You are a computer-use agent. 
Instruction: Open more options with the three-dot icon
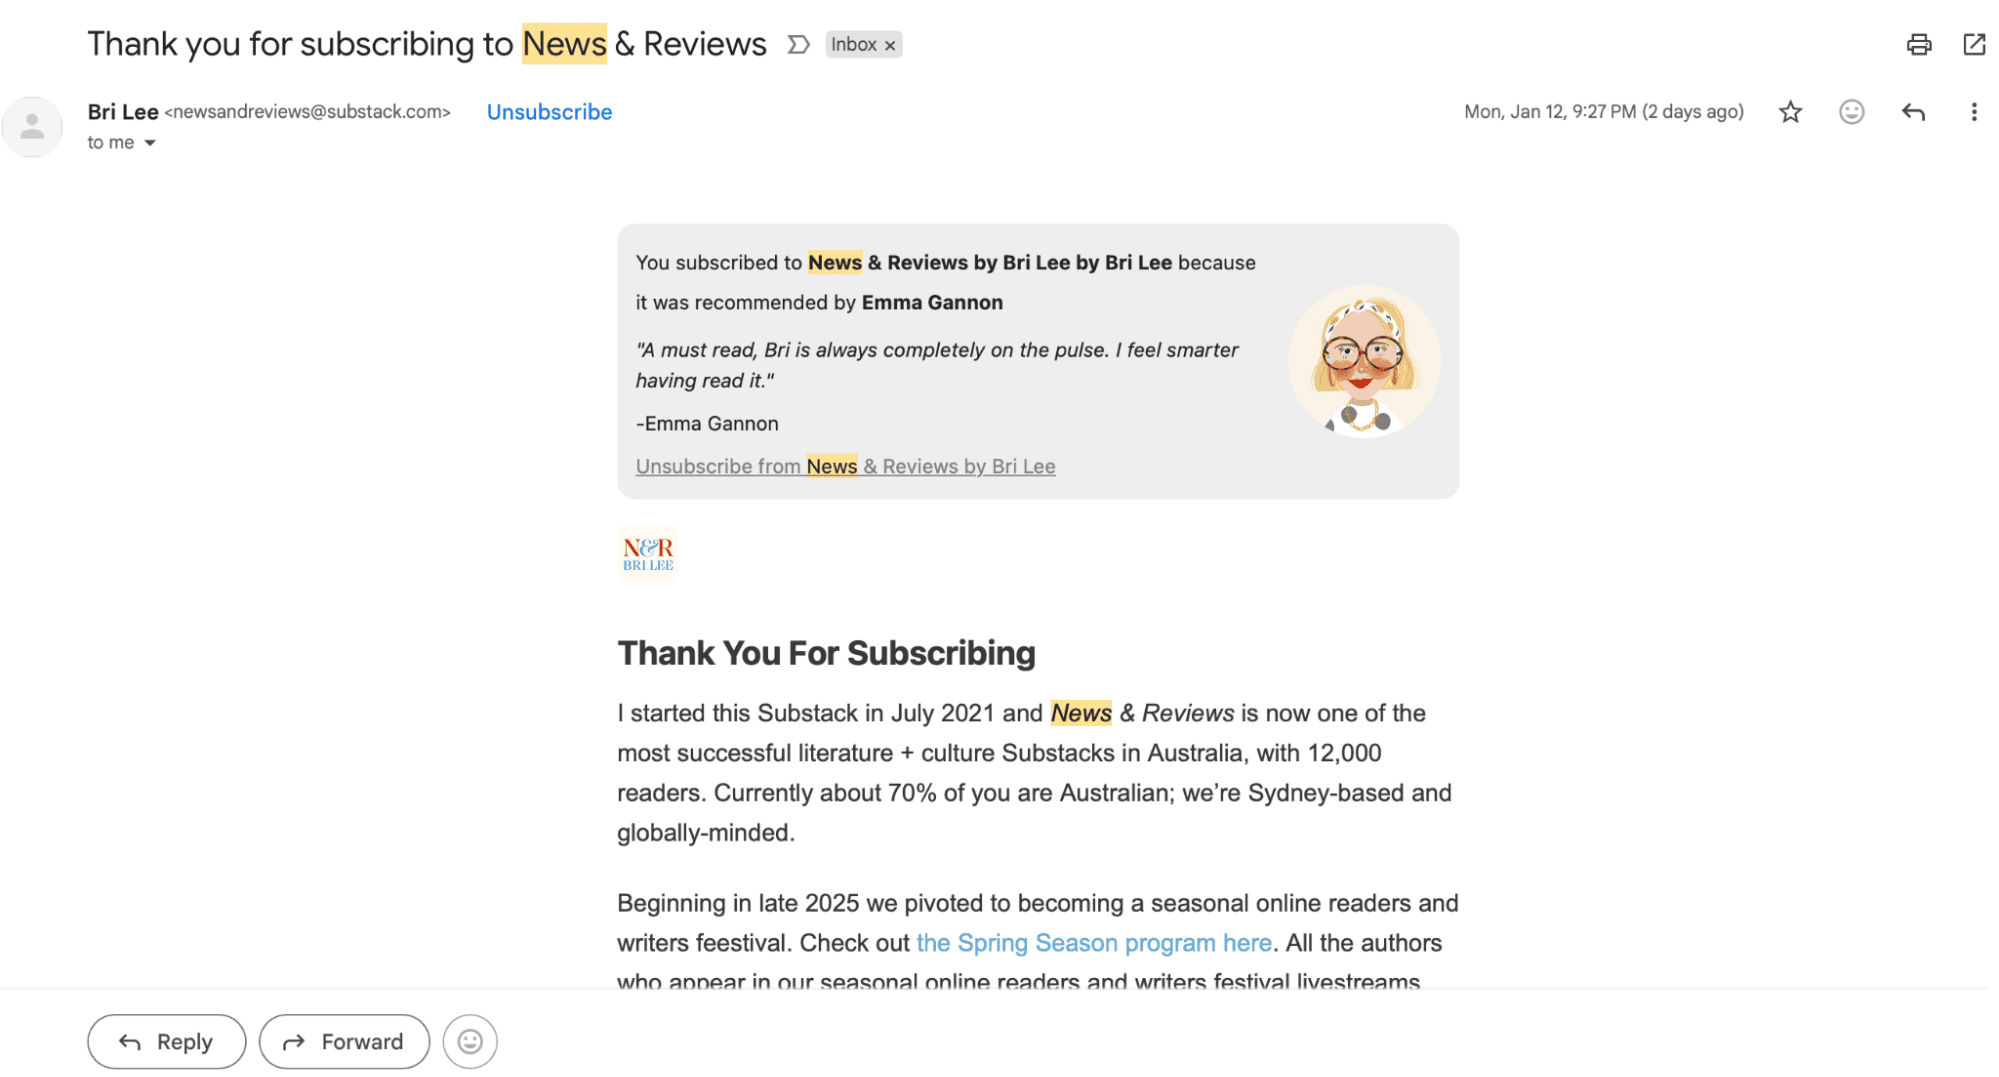[x=1974, y=112]
